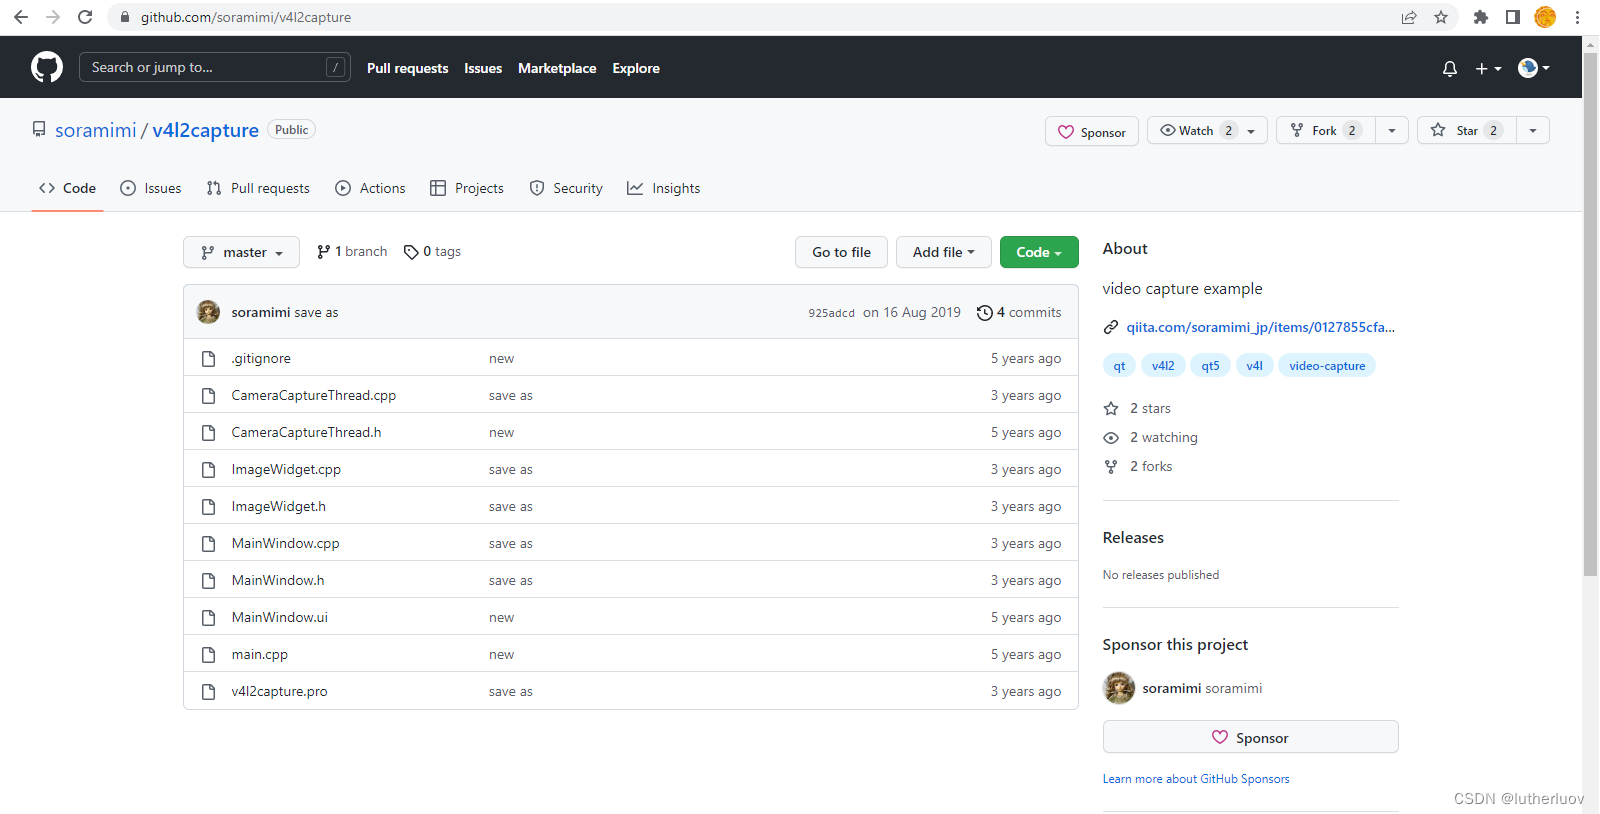Open the Add file dropdown
Viewport: 1600px width, 814px height.
pyautogui.click(x=943, y=252)
